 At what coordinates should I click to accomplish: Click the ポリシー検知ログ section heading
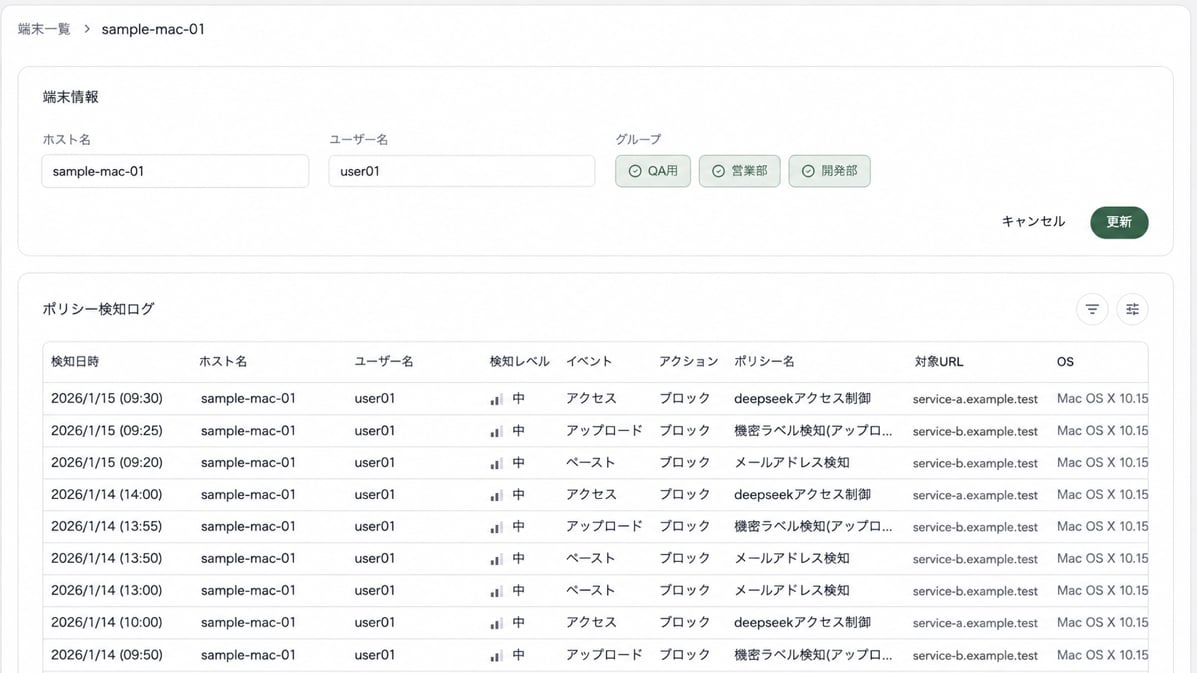coord(98,309)
